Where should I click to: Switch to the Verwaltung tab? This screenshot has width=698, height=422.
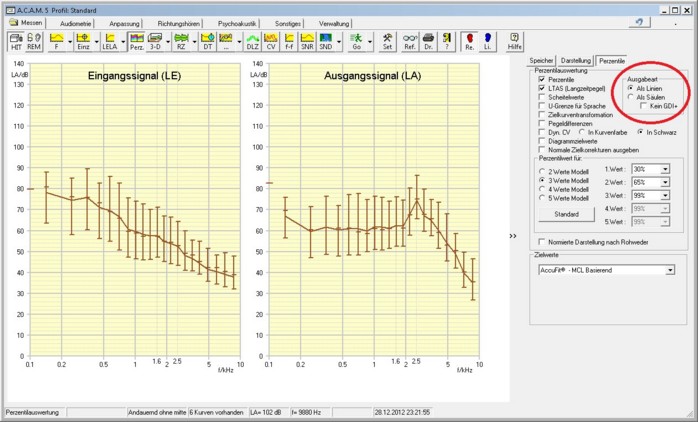[x=334, y=24]
